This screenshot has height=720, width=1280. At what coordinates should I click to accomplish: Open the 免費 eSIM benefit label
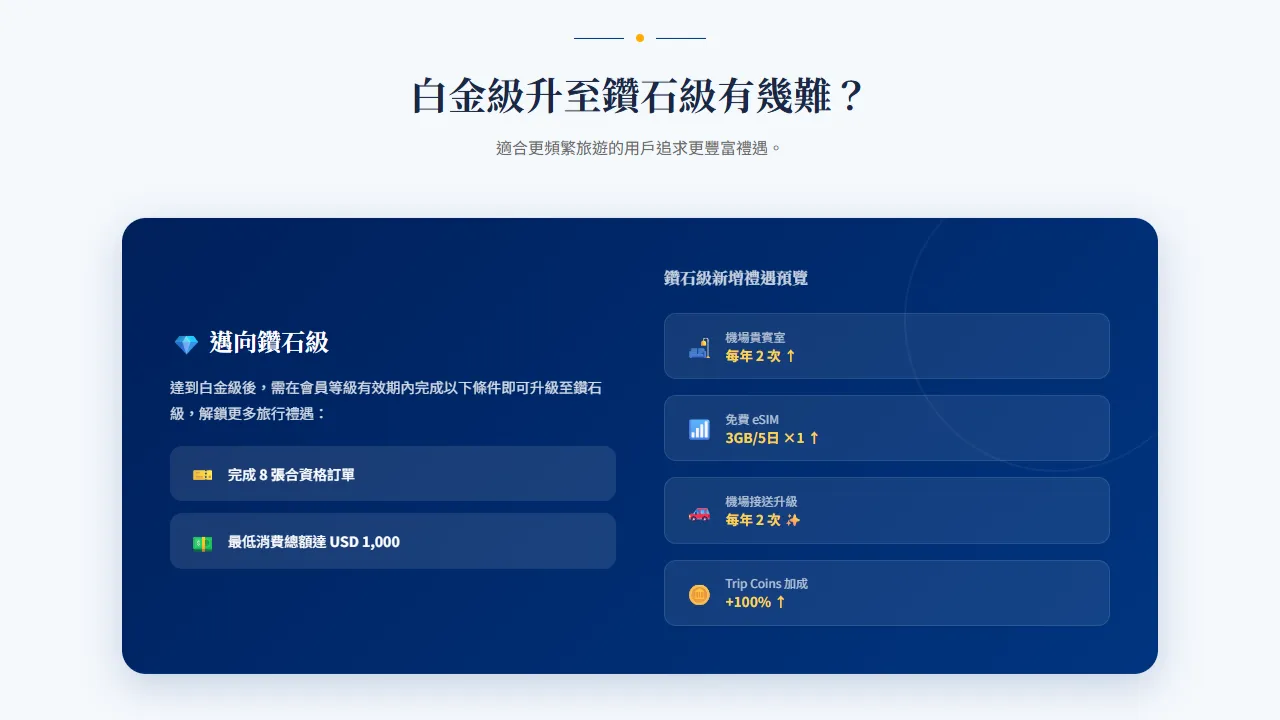tap(752, 420)
